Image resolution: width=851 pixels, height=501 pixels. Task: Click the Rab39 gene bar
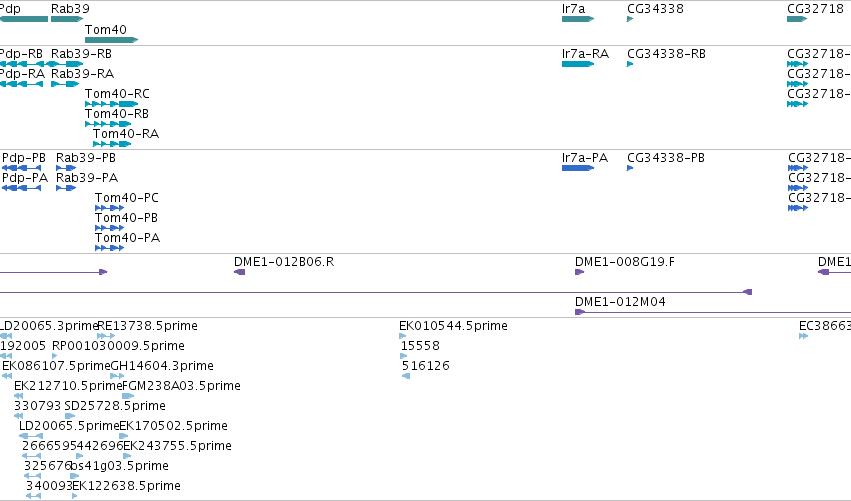[67, 19]
